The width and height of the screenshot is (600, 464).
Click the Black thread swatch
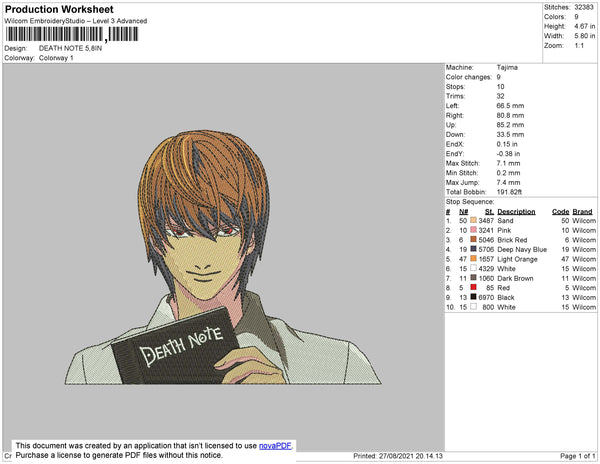(473, 297)
